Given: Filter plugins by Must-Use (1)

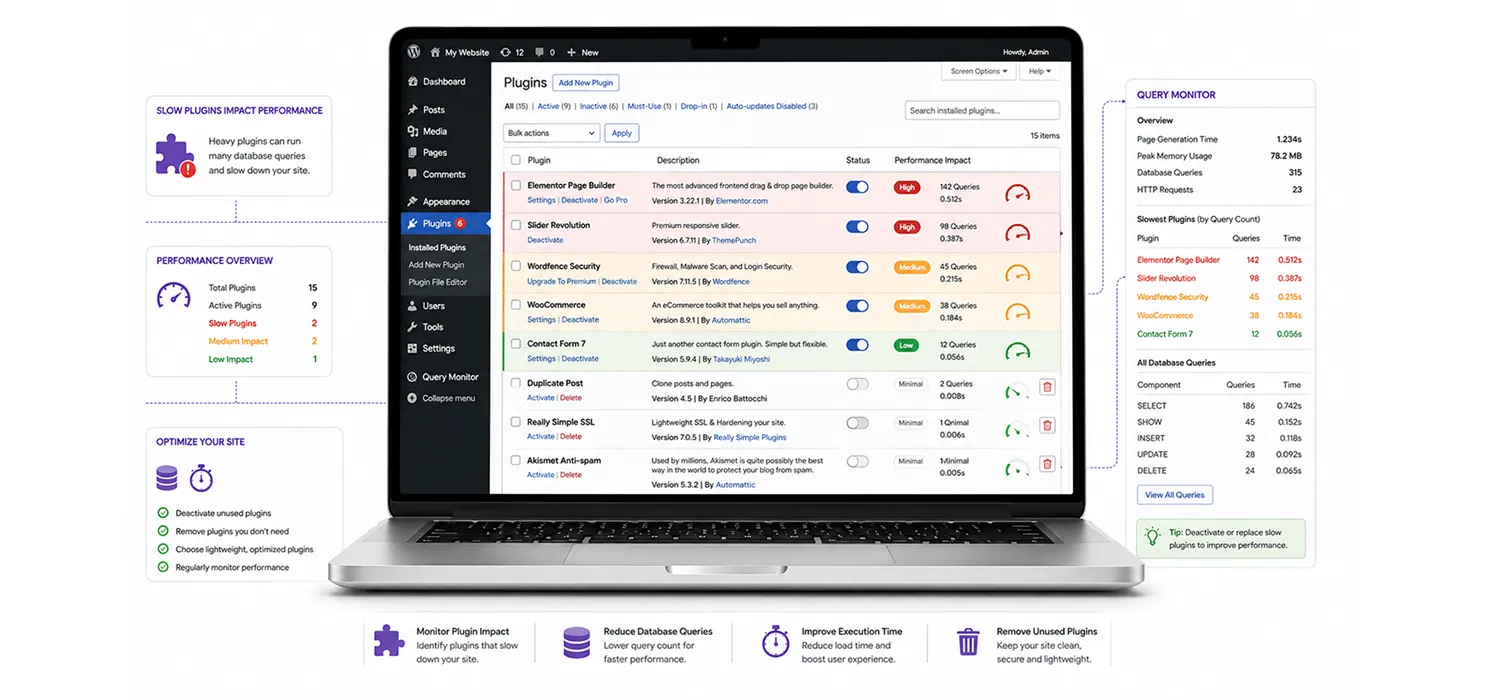Looking at the screenshot, I should click(649, 106).
